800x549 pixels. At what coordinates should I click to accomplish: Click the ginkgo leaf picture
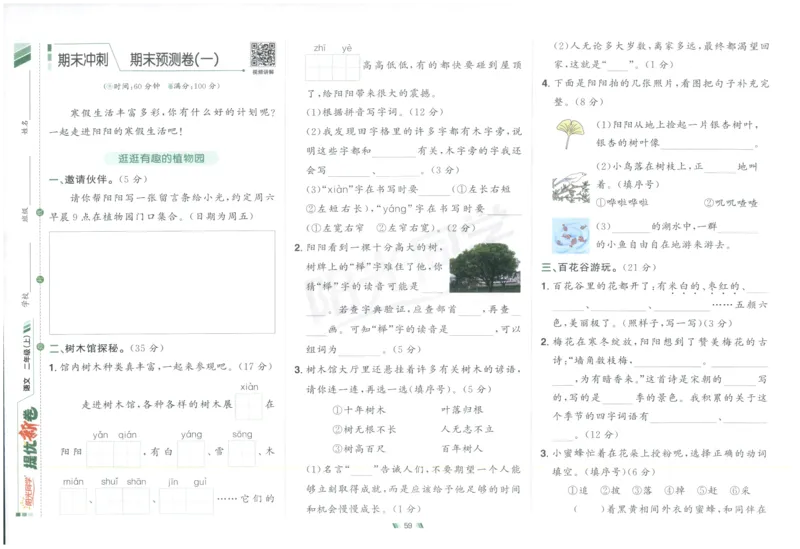tap(570, 133)
